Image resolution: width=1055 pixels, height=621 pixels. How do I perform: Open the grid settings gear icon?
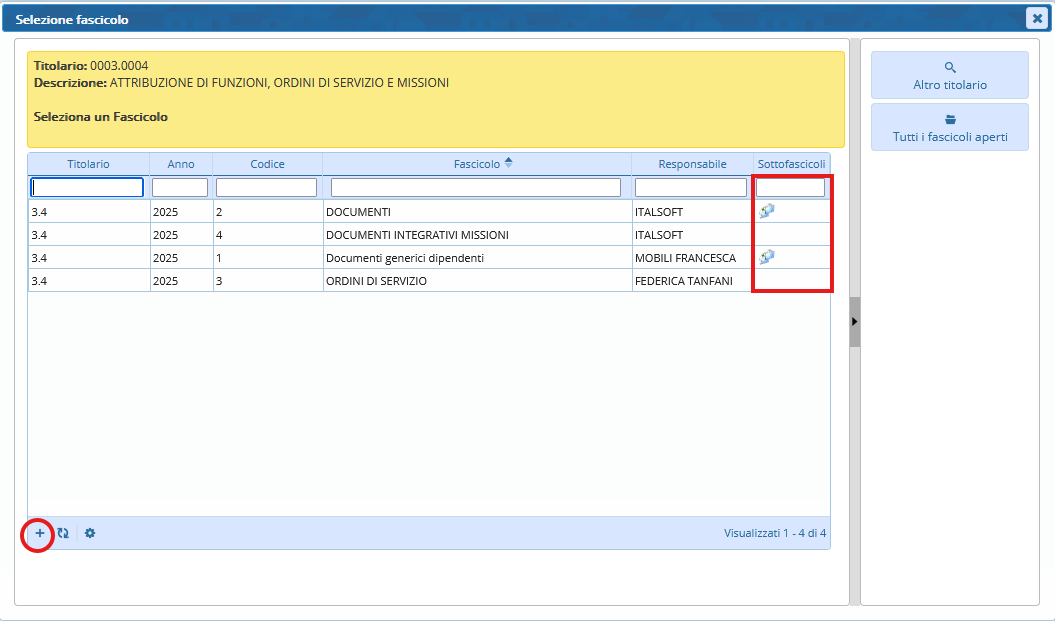[x=90, y=534]
